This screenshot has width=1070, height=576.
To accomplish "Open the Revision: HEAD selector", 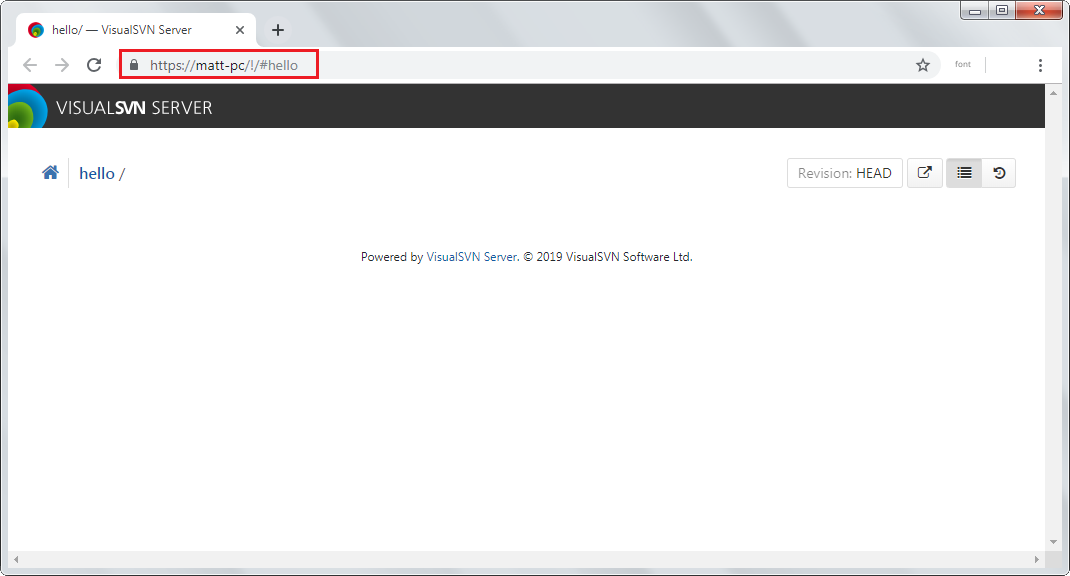I will click(x=844, y=173).
